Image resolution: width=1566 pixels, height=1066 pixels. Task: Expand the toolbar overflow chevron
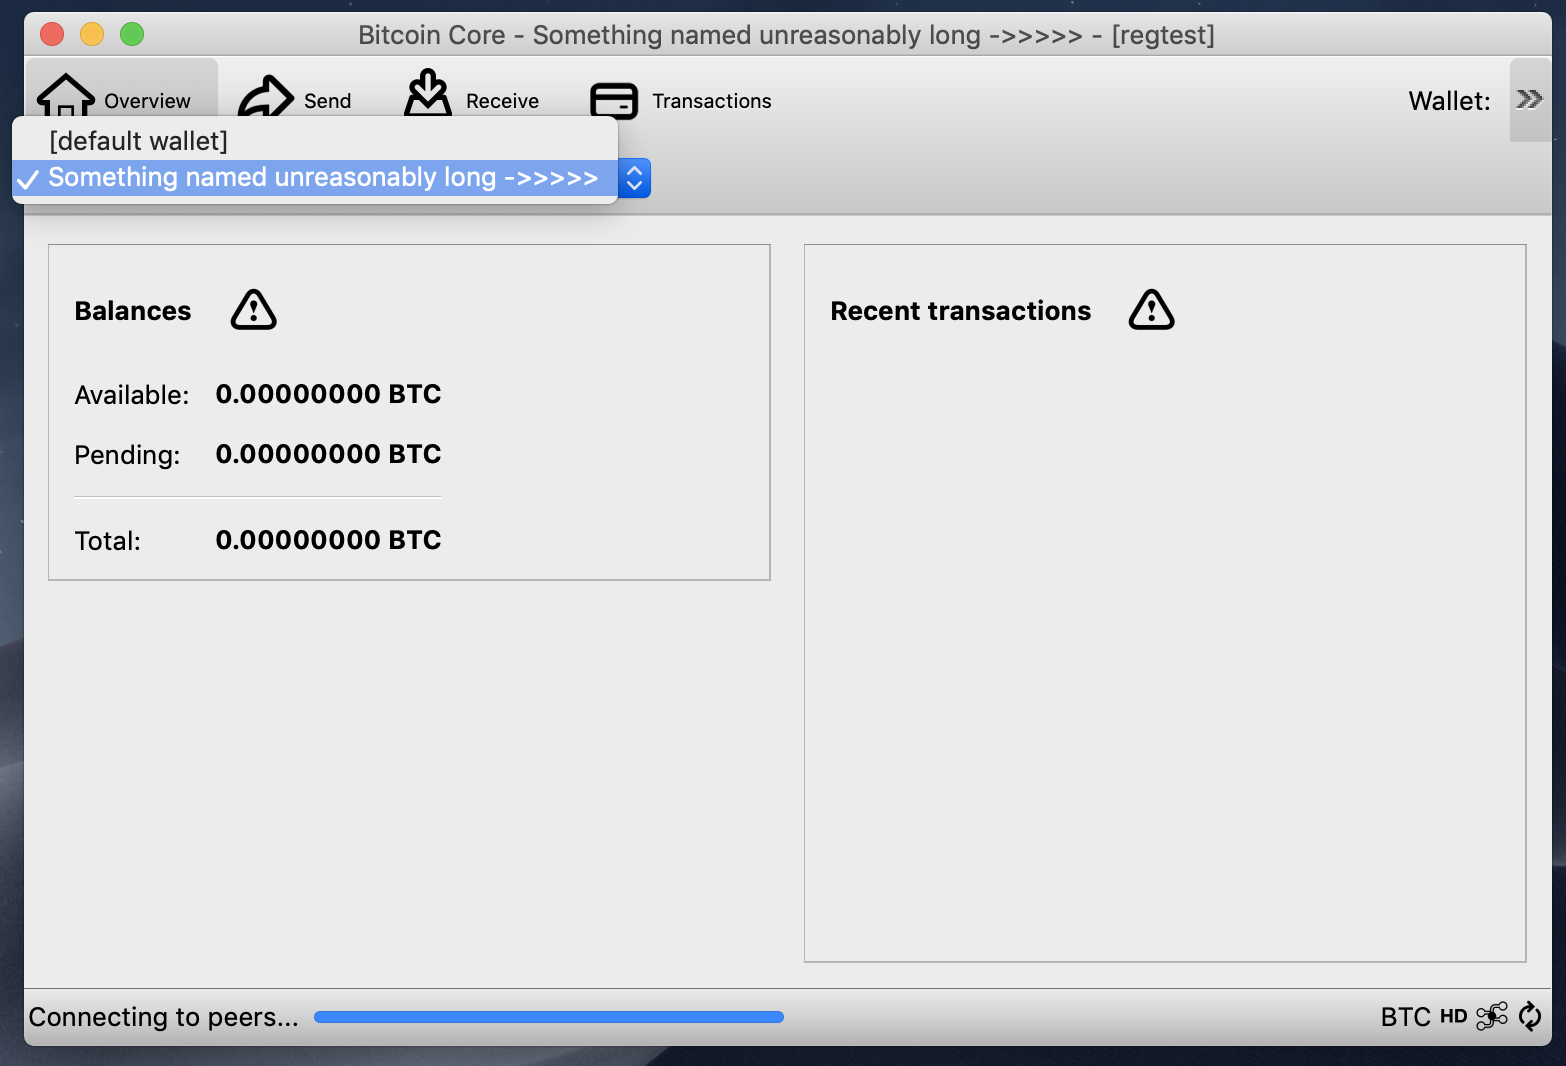tap(1529, 99)
